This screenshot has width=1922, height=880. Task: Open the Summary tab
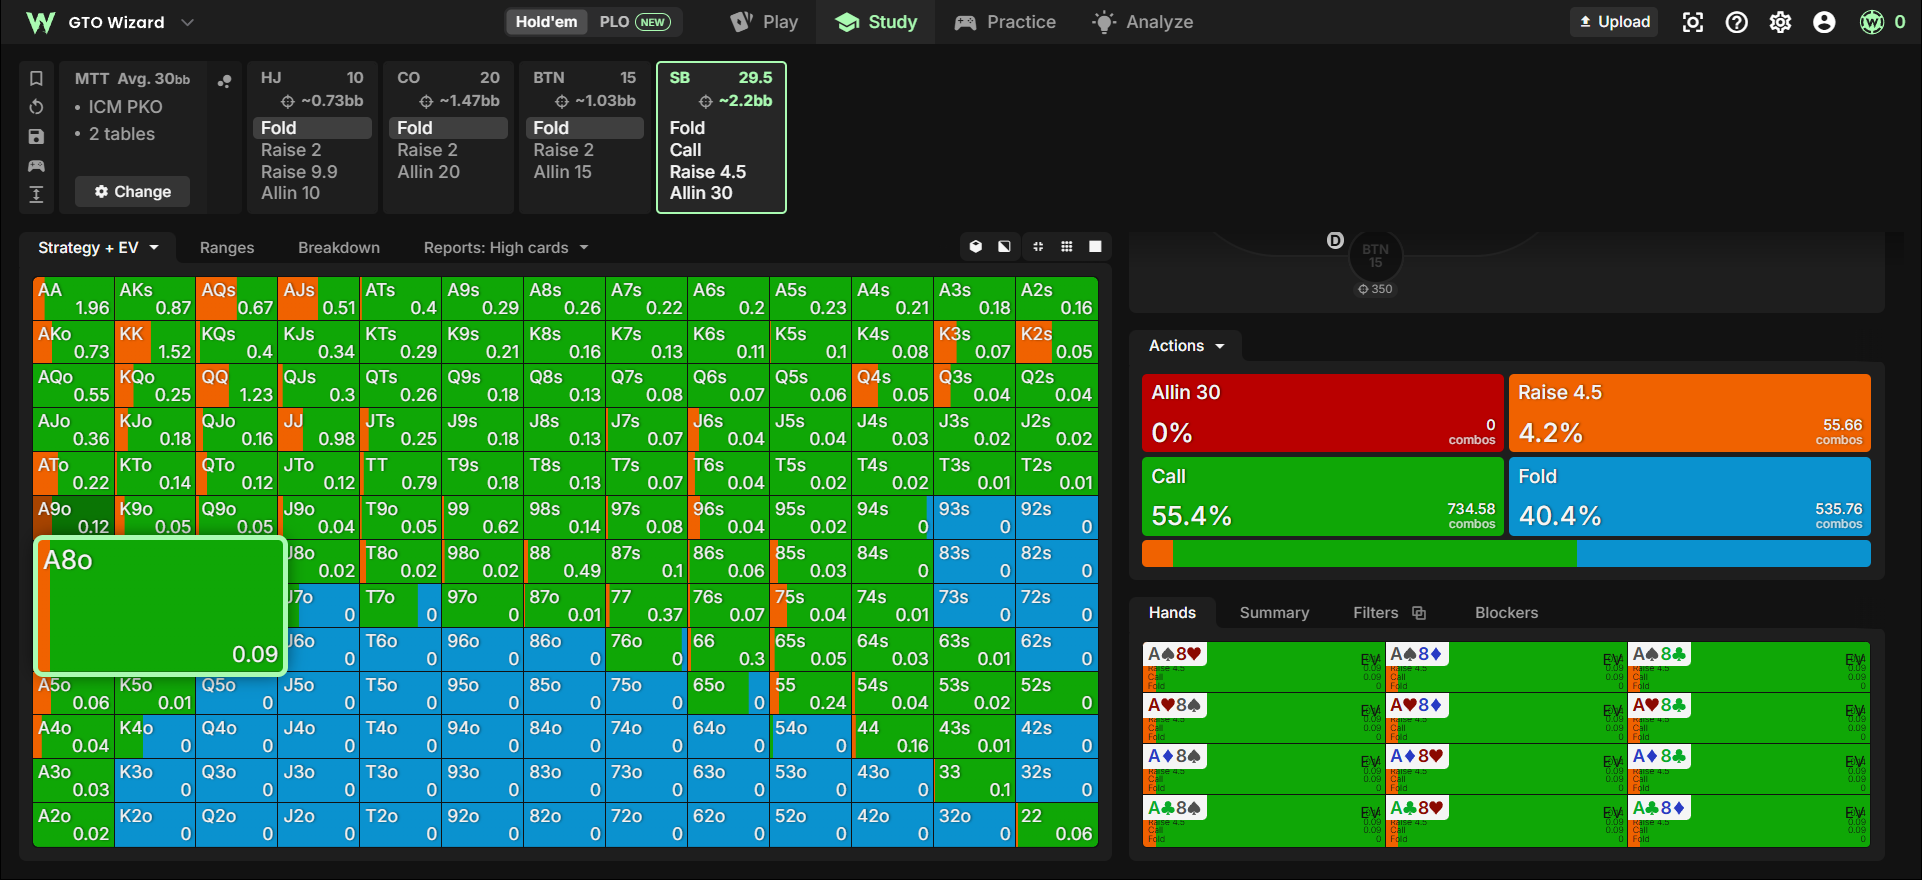coord(1274,613)
